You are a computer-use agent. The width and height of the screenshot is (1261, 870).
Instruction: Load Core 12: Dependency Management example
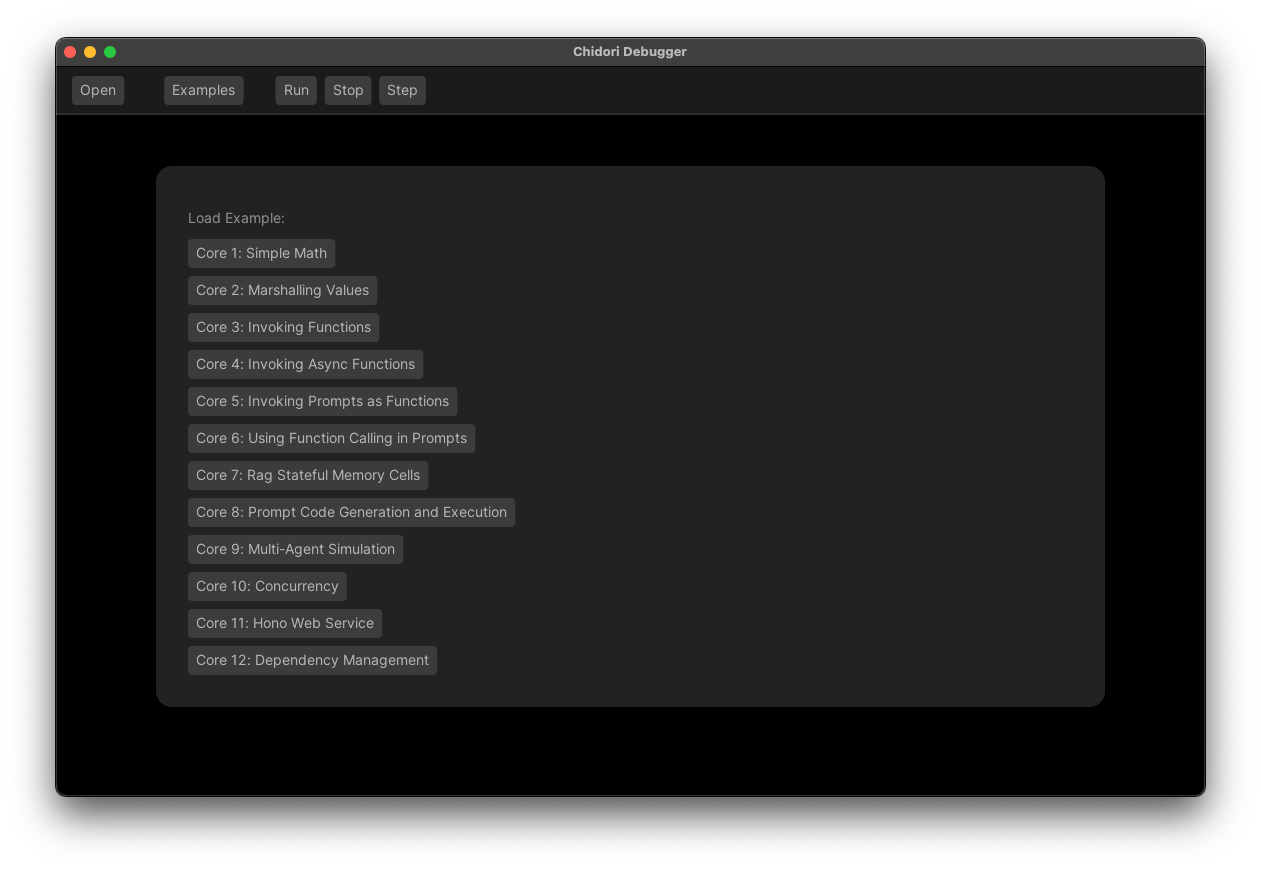pyautogui.click(x=312, y=660)
